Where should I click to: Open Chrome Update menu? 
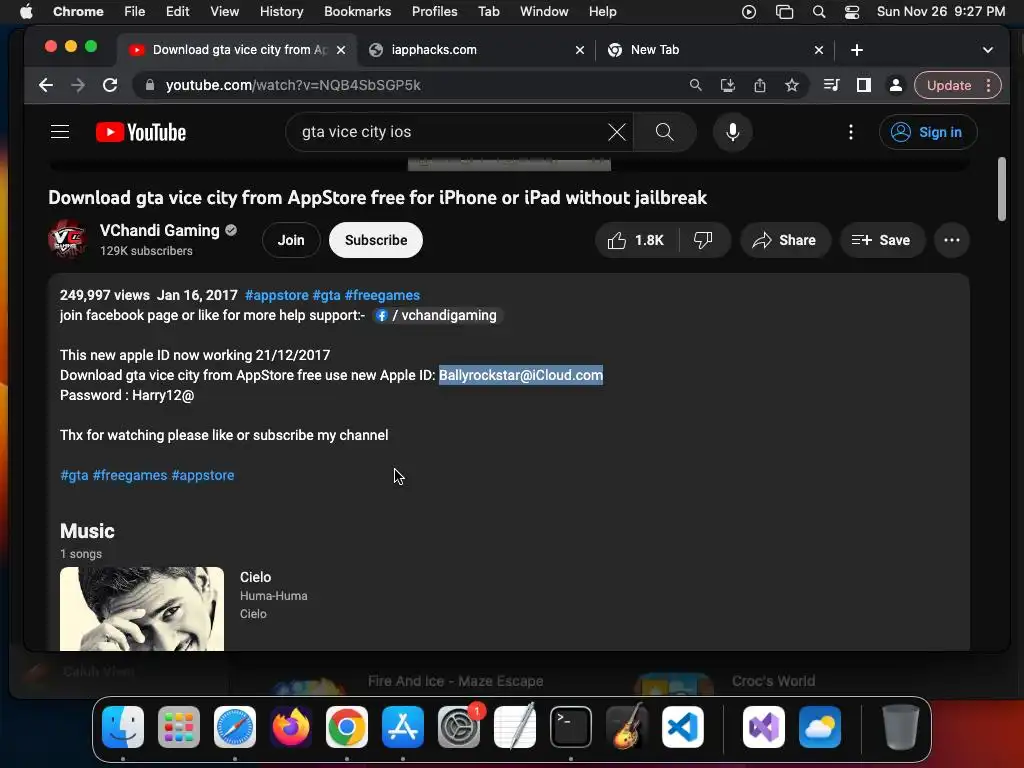tap(957, 85)
